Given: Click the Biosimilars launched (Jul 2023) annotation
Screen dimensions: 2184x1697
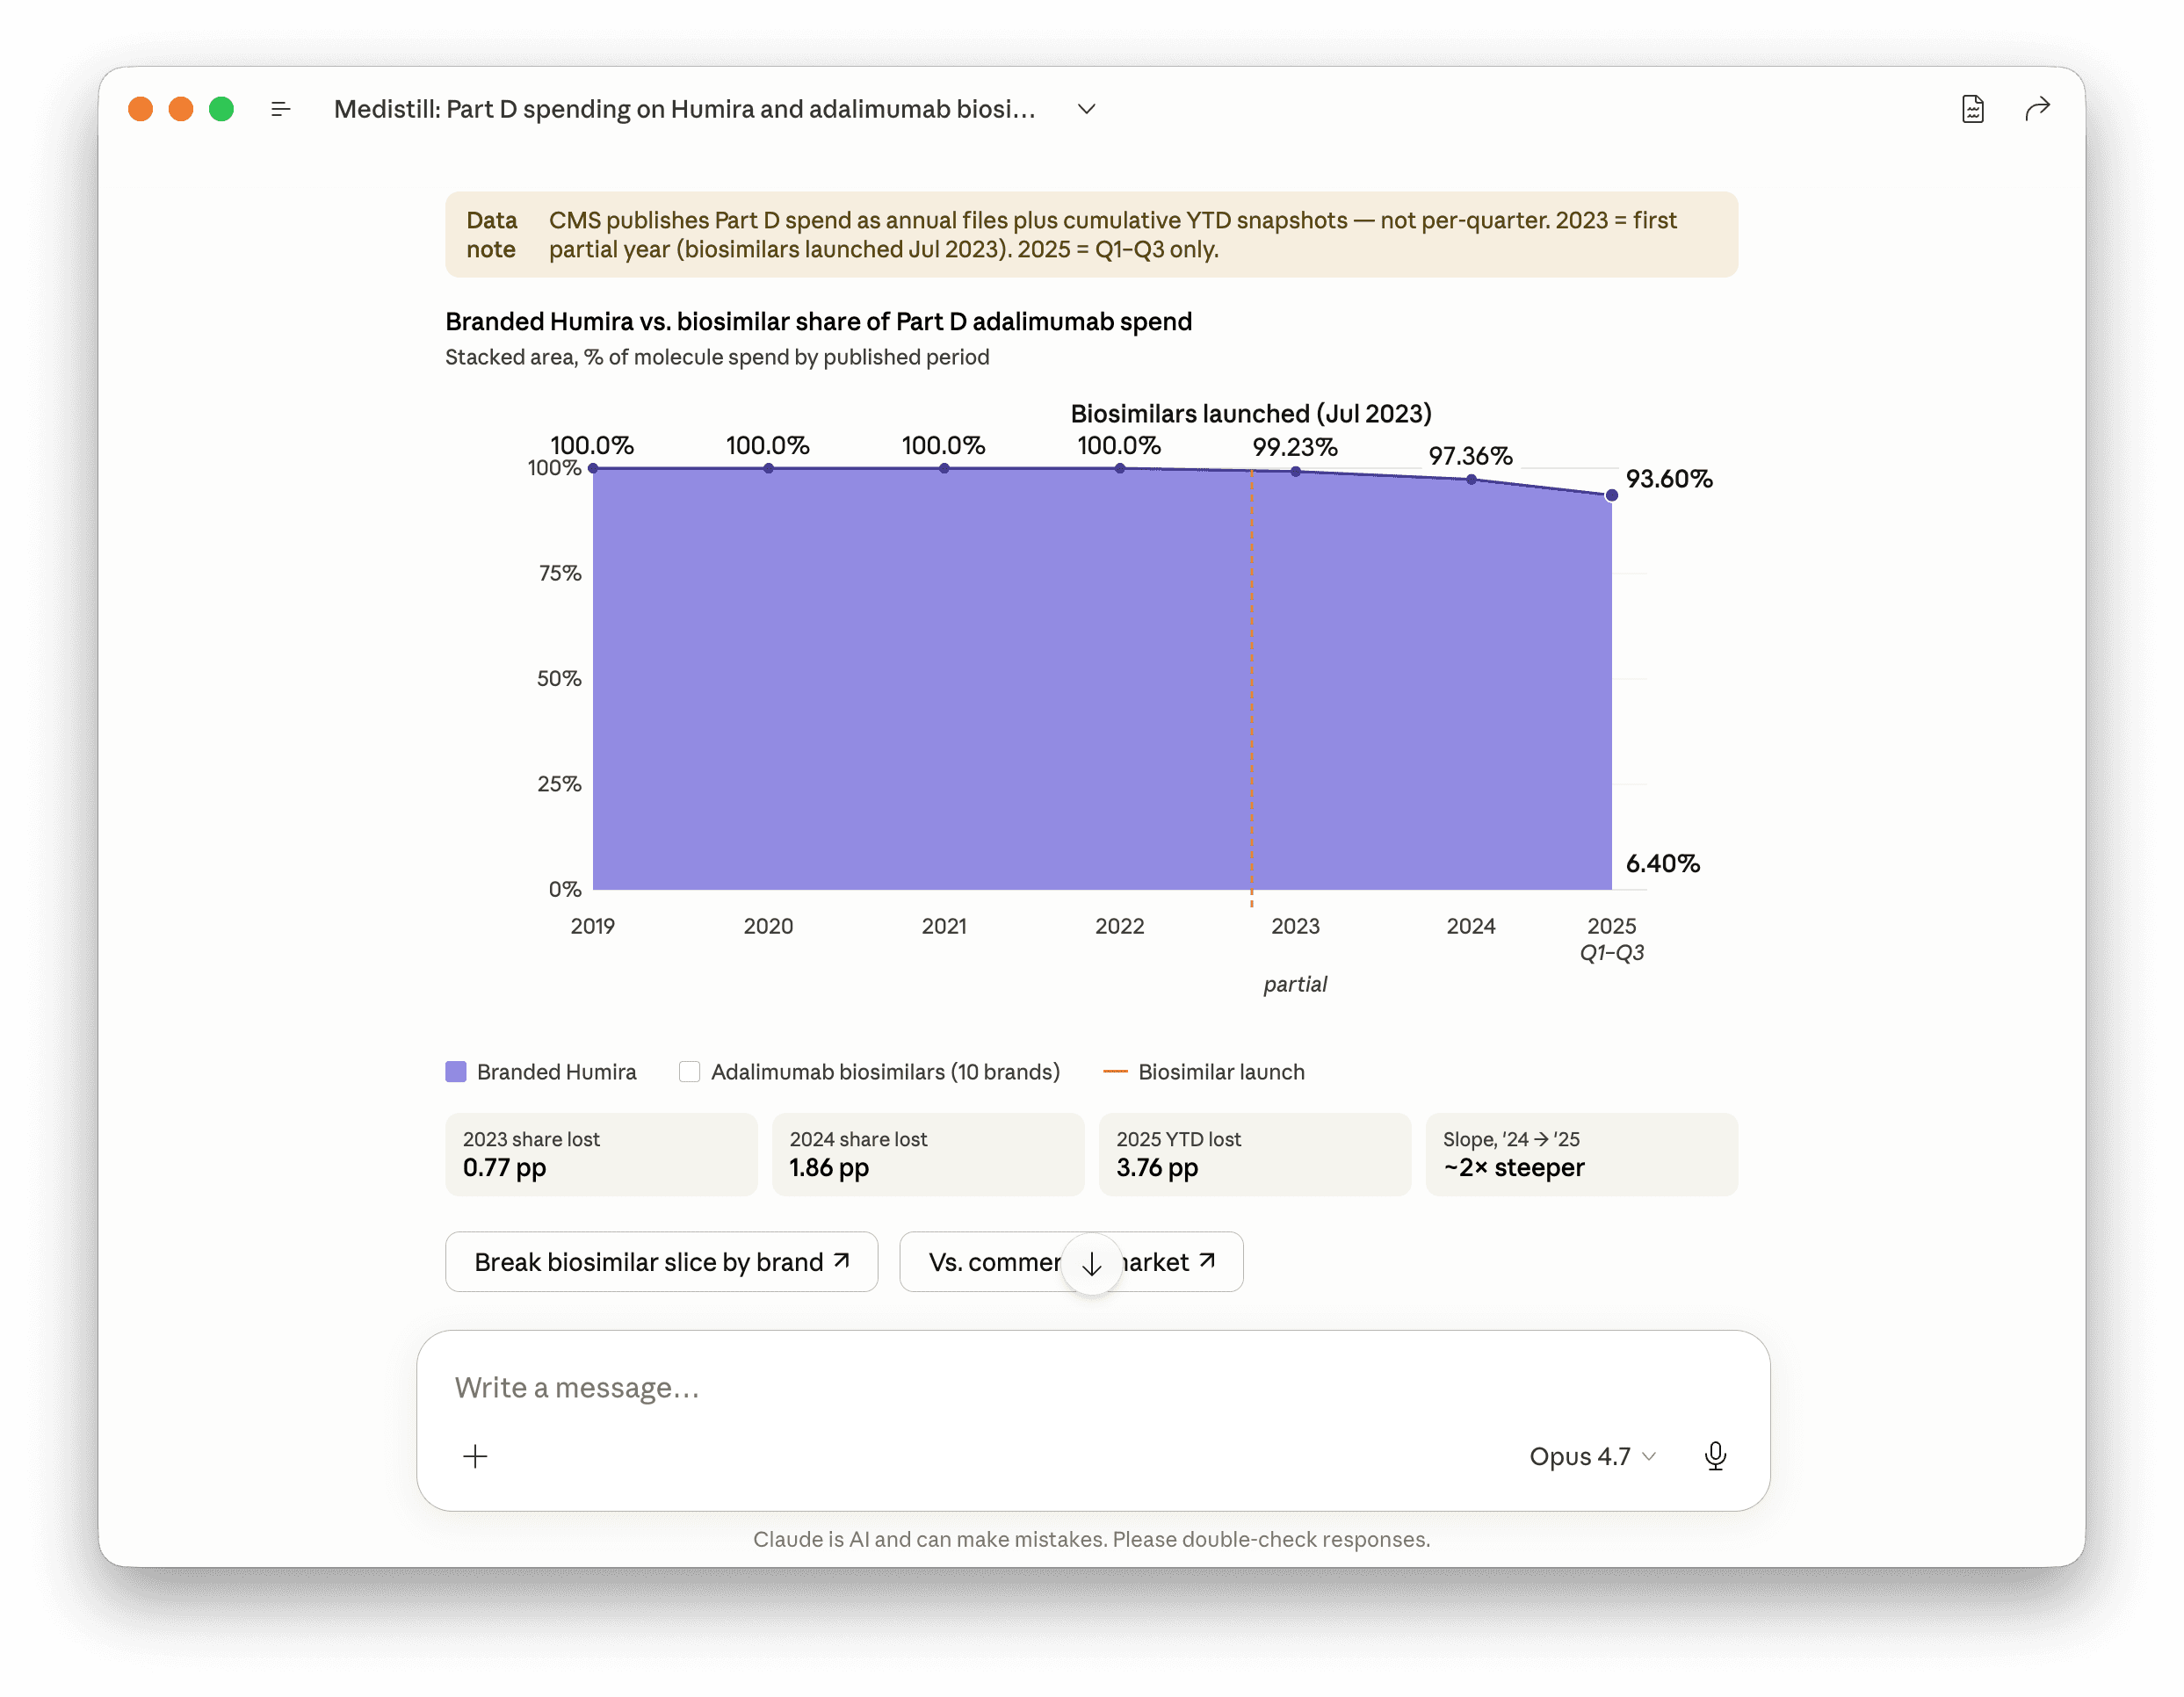Looking at the screenshot, I should pyautogui.click(x=1251, y=413).
